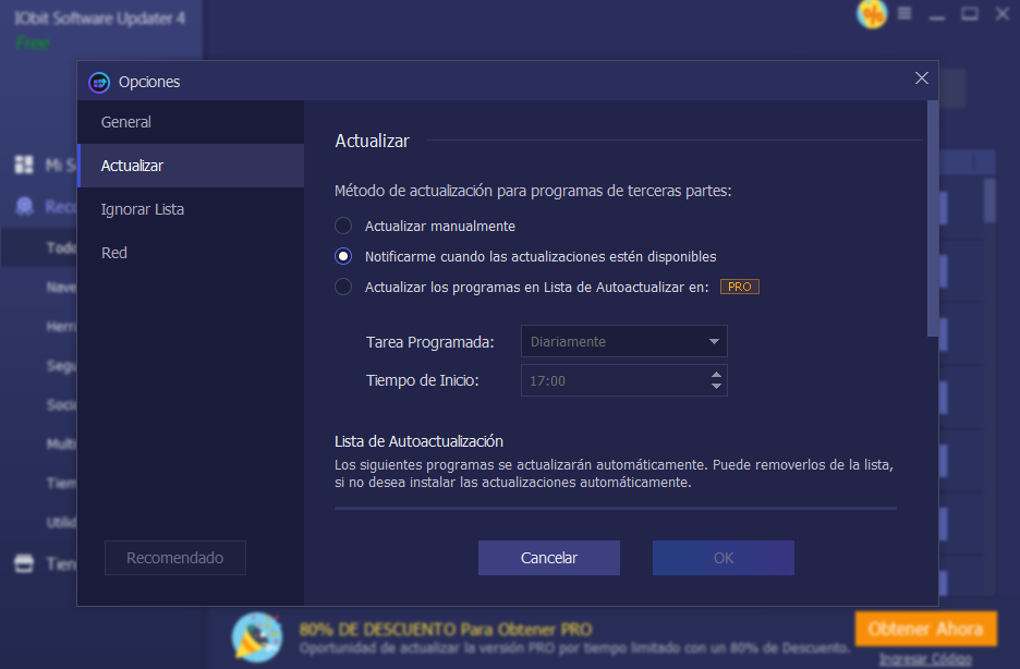1020x669 pixels.
Task: Decrease Tiempo de Inicio with down arrow
Action: (x=715, y=387)
